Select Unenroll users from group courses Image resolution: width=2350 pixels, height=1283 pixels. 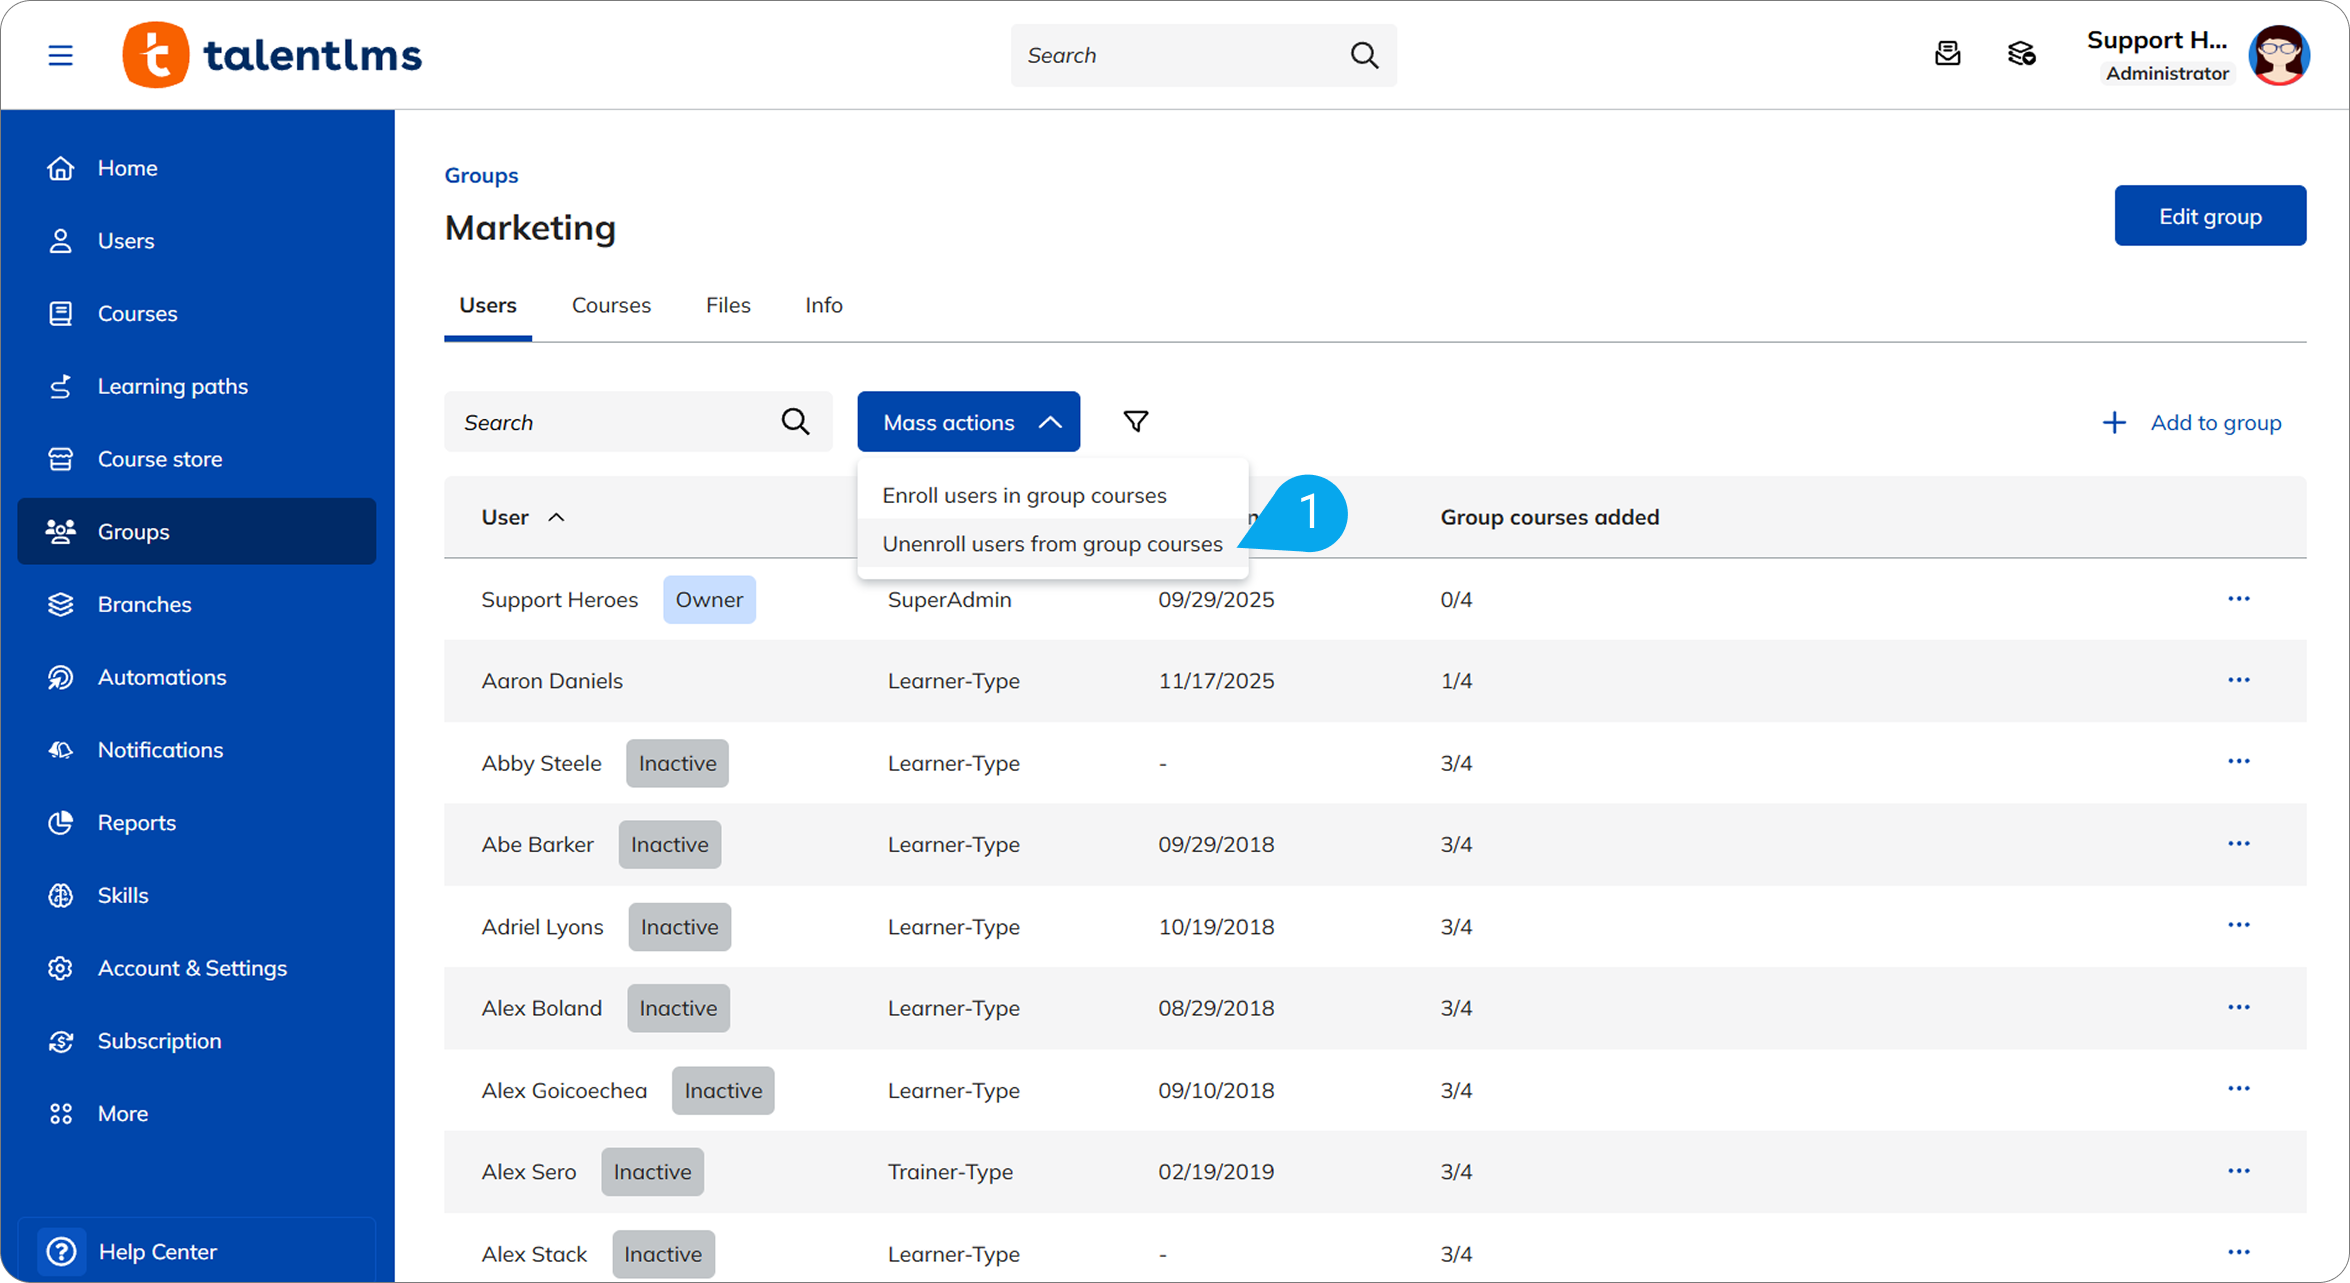pyautogui.click(x=1052, y=544)
